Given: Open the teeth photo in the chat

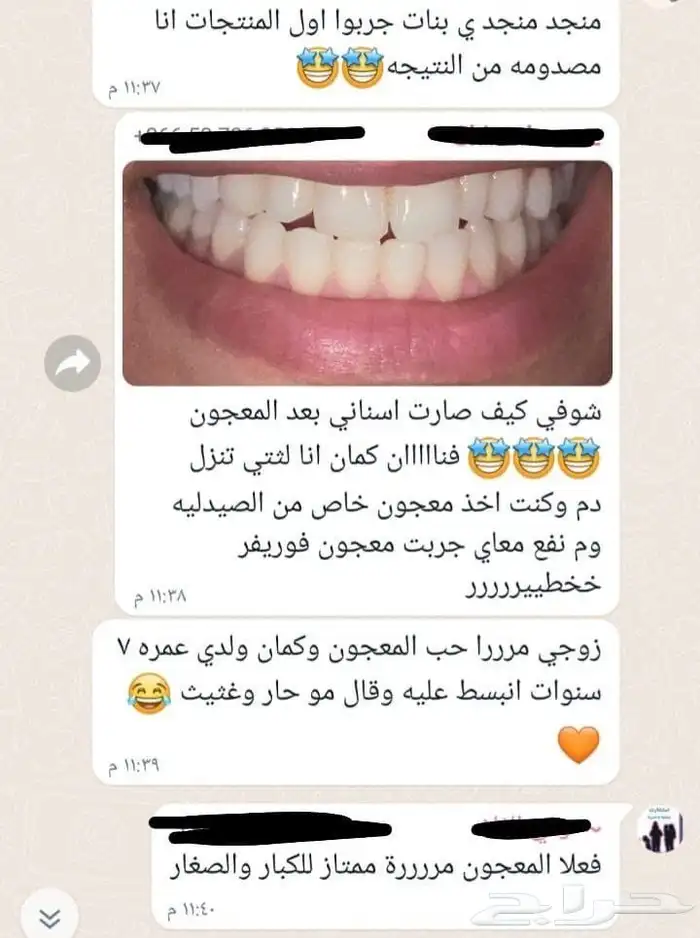Looking at the screenshot, I should click(x=367, y=273).
